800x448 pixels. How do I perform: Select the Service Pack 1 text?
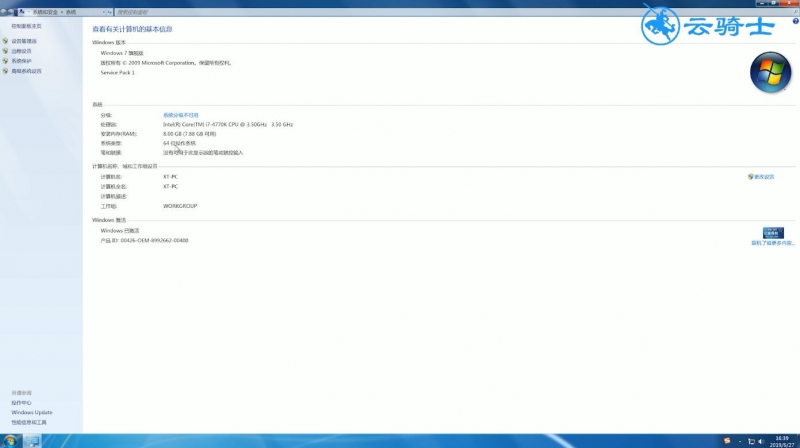click(x=117, y=72)
